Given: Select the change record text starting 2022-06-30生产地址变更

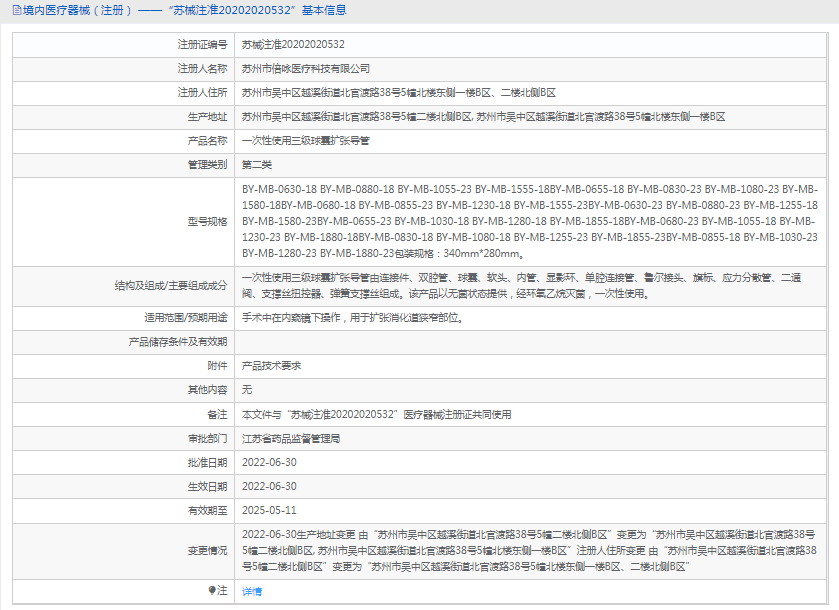Looking at the screenshot, I should point(529,551).
